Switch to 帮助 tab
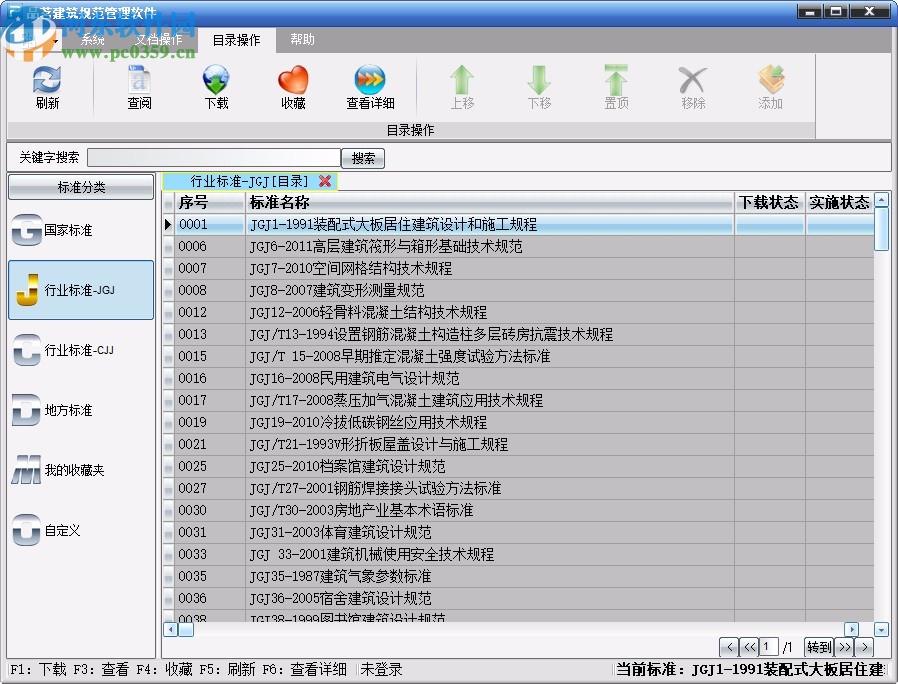 (x=302, y=40)
